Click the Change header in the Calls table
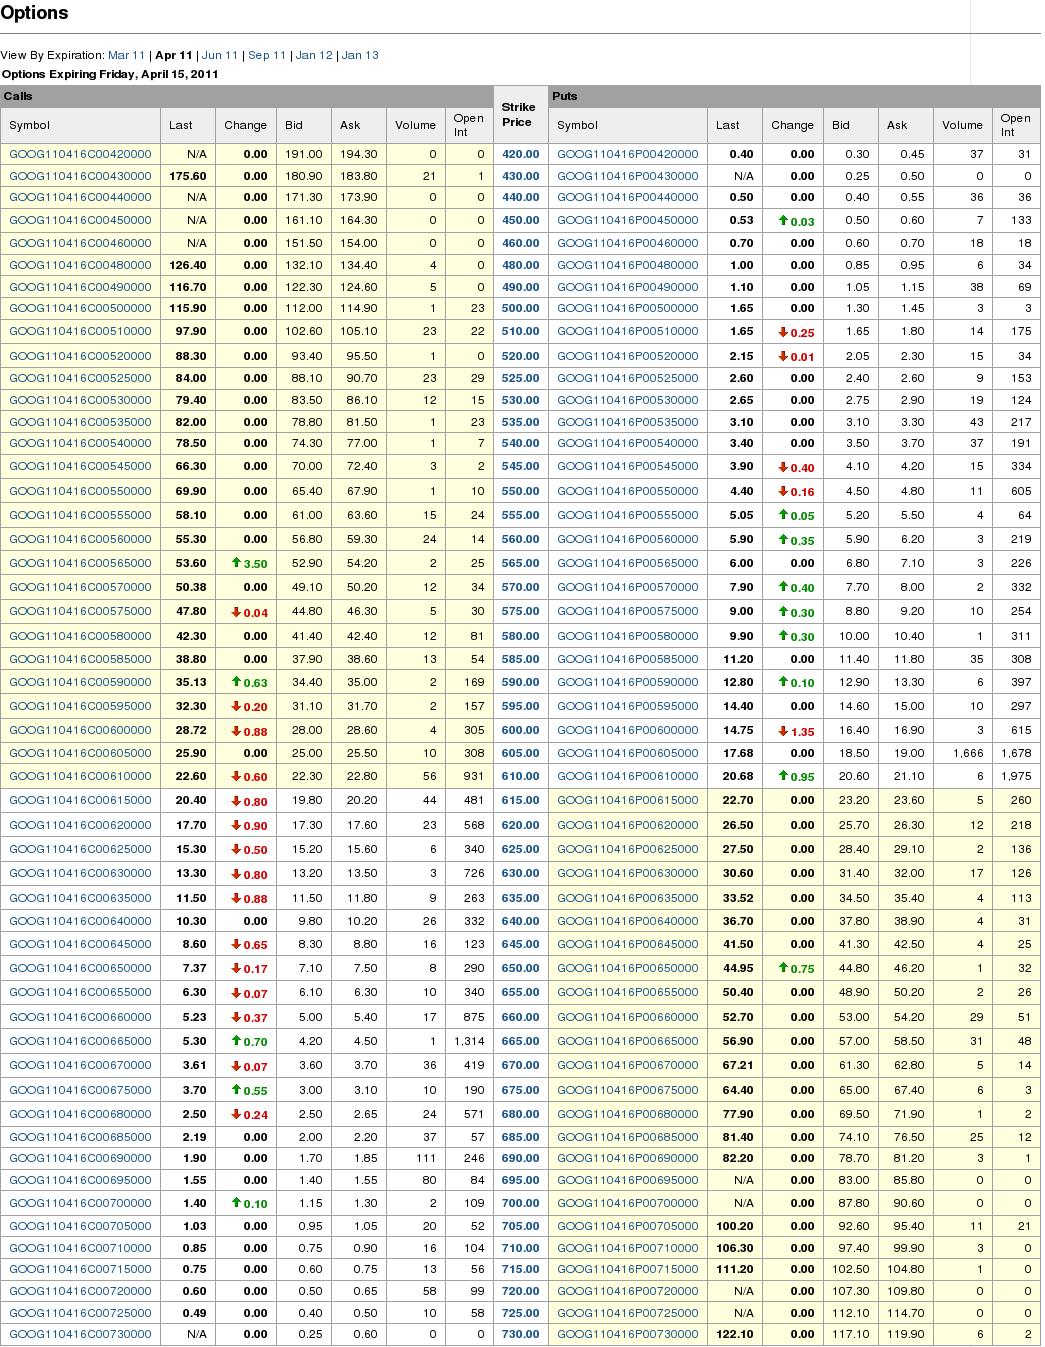 click(x=245, y=125)
